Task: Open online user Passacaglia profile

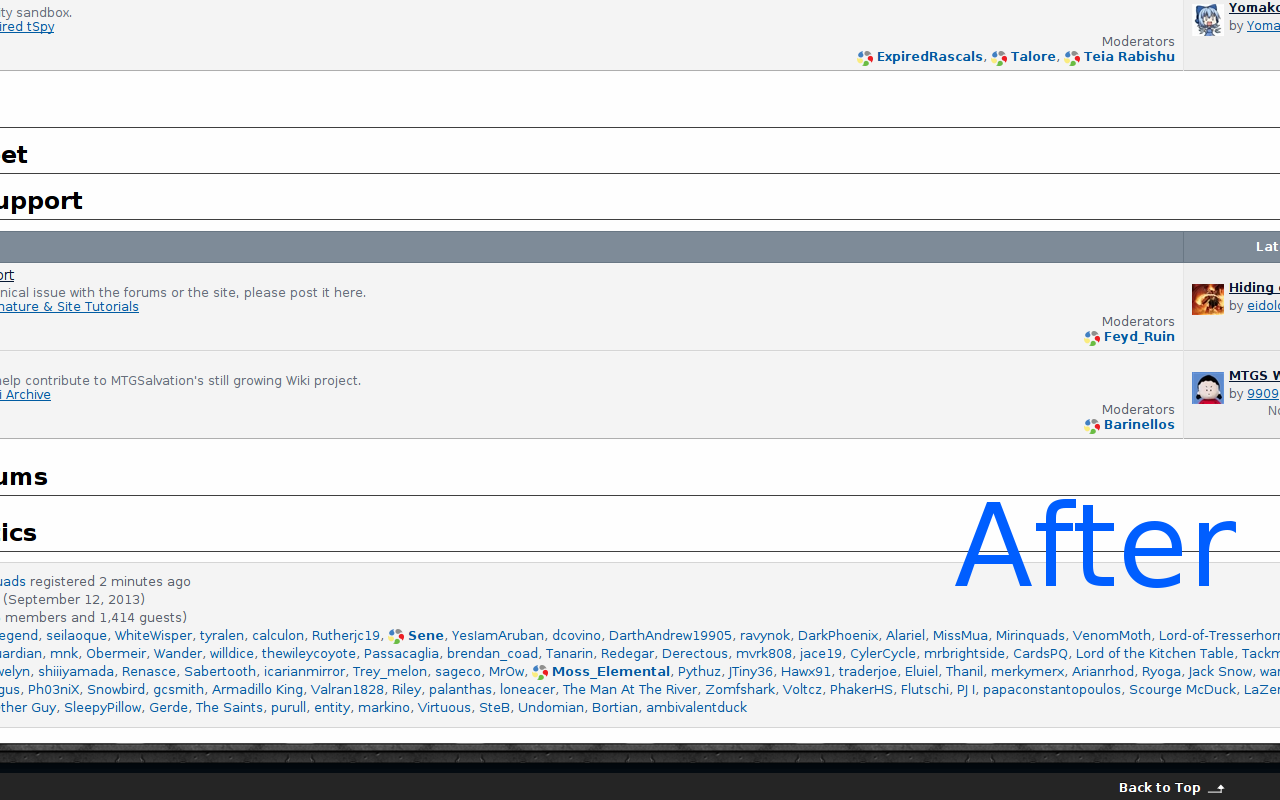Action: tap(401, 654)
